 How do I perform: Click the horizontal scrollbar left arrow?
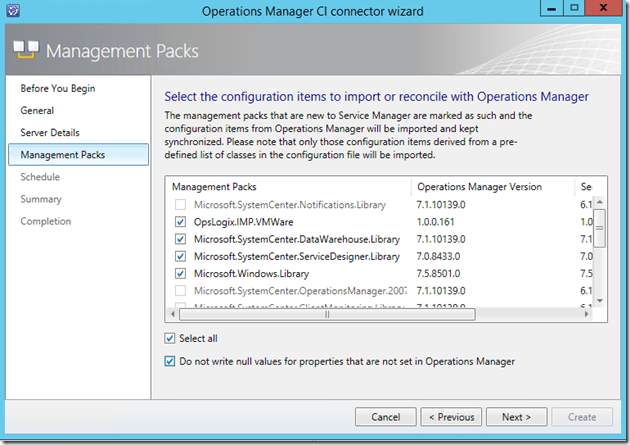click(x=170, y=312)
